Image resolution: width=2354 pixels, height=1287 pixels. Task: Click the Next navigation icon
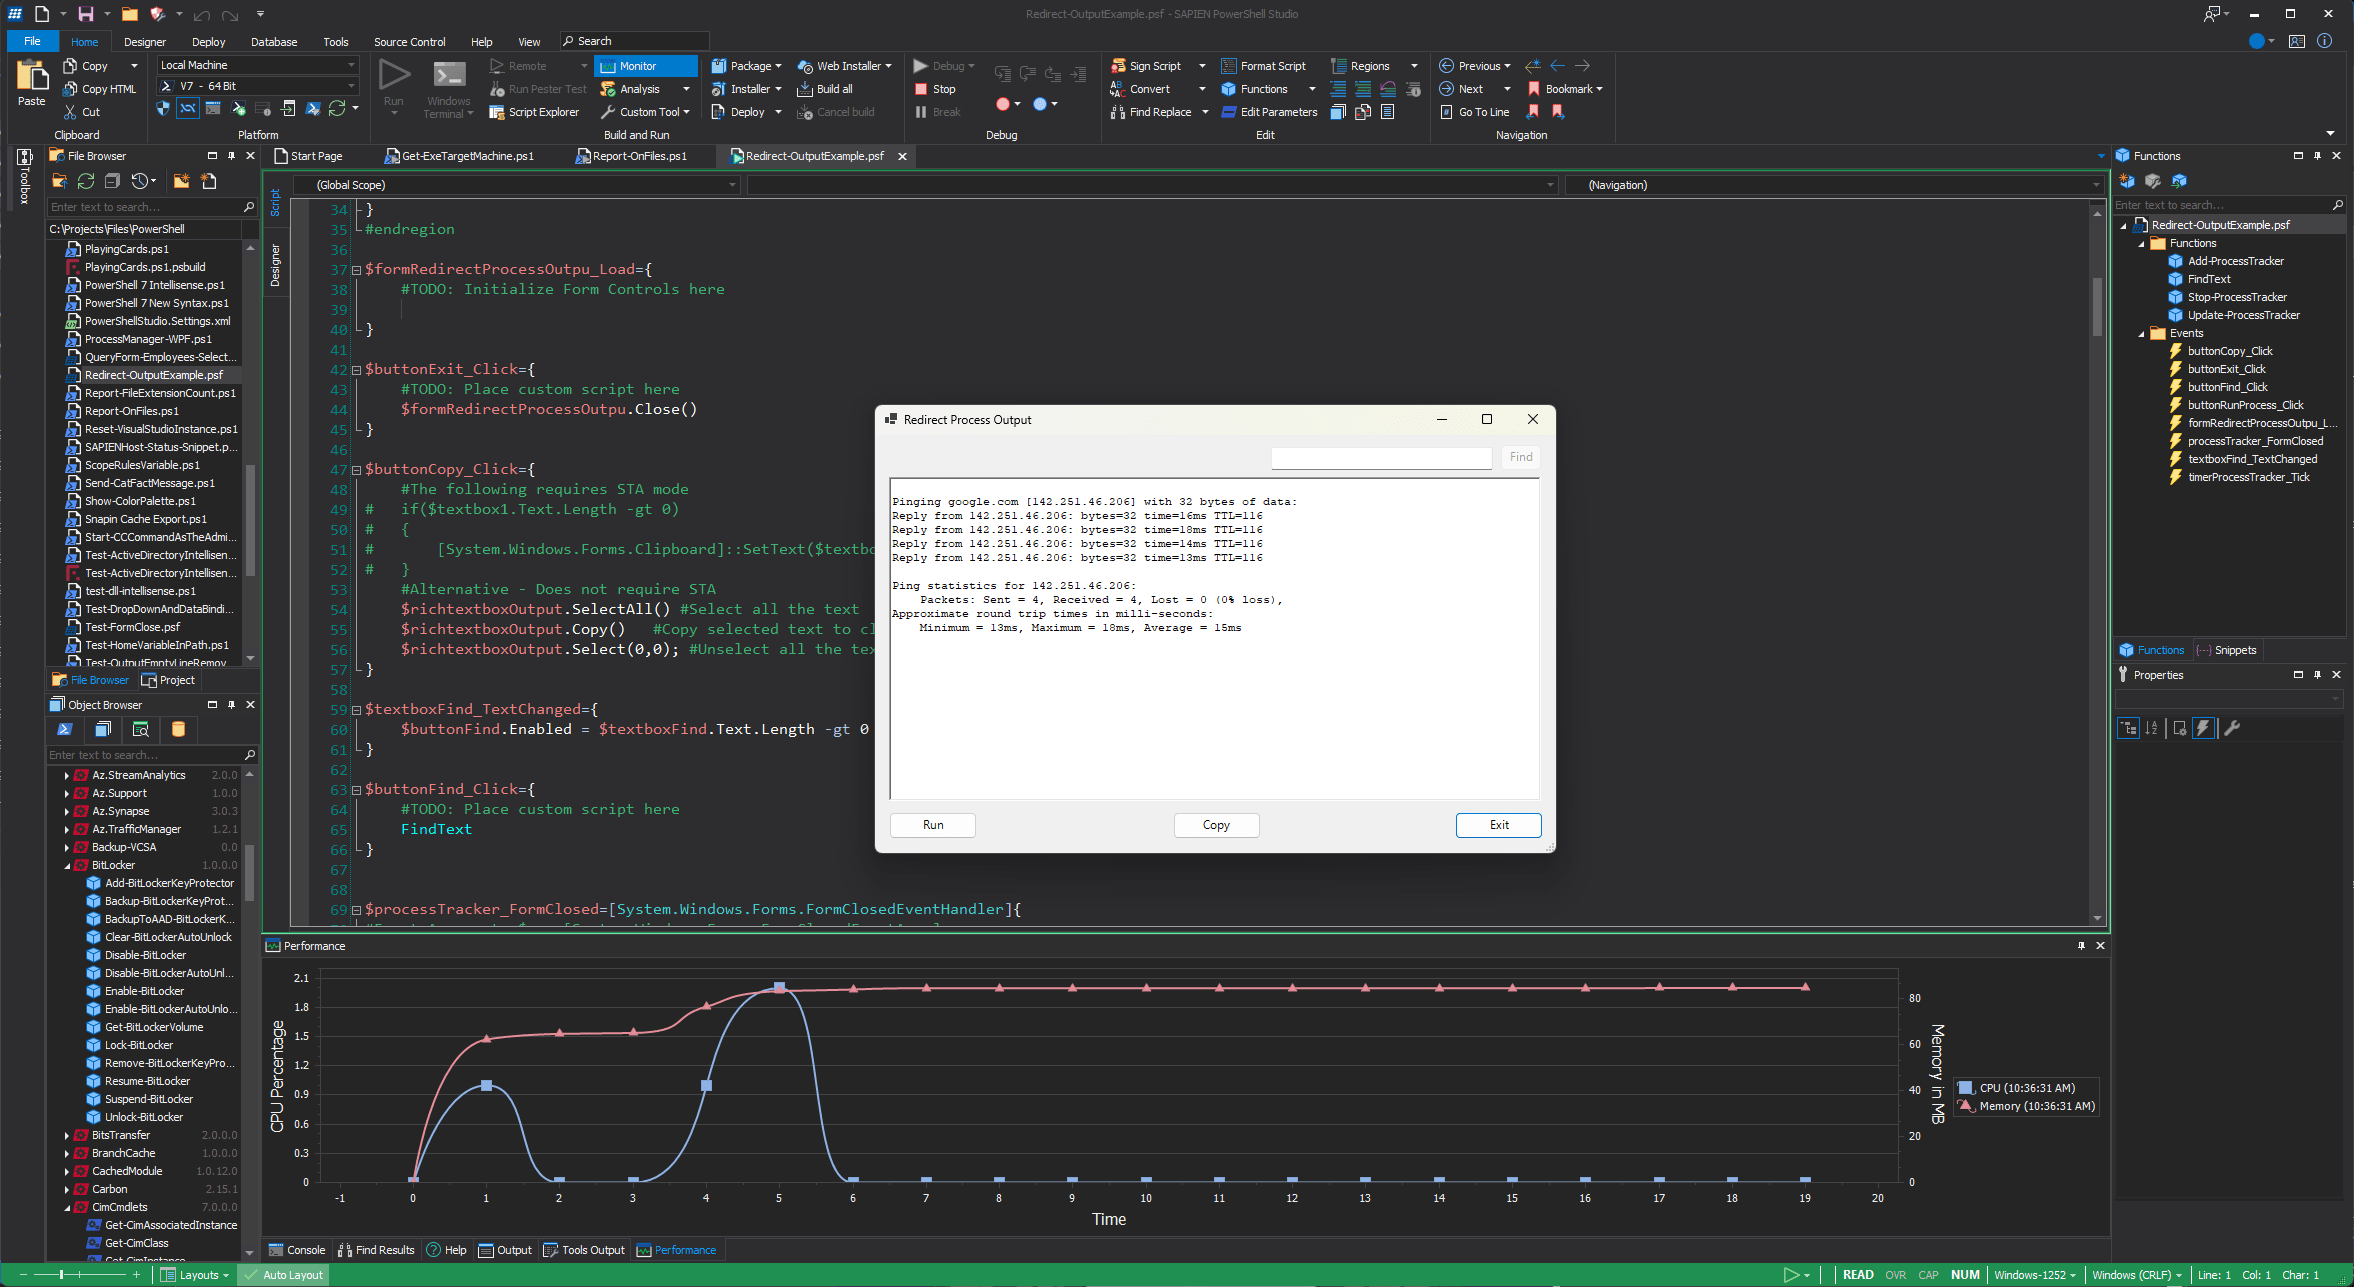[1446, 89]
